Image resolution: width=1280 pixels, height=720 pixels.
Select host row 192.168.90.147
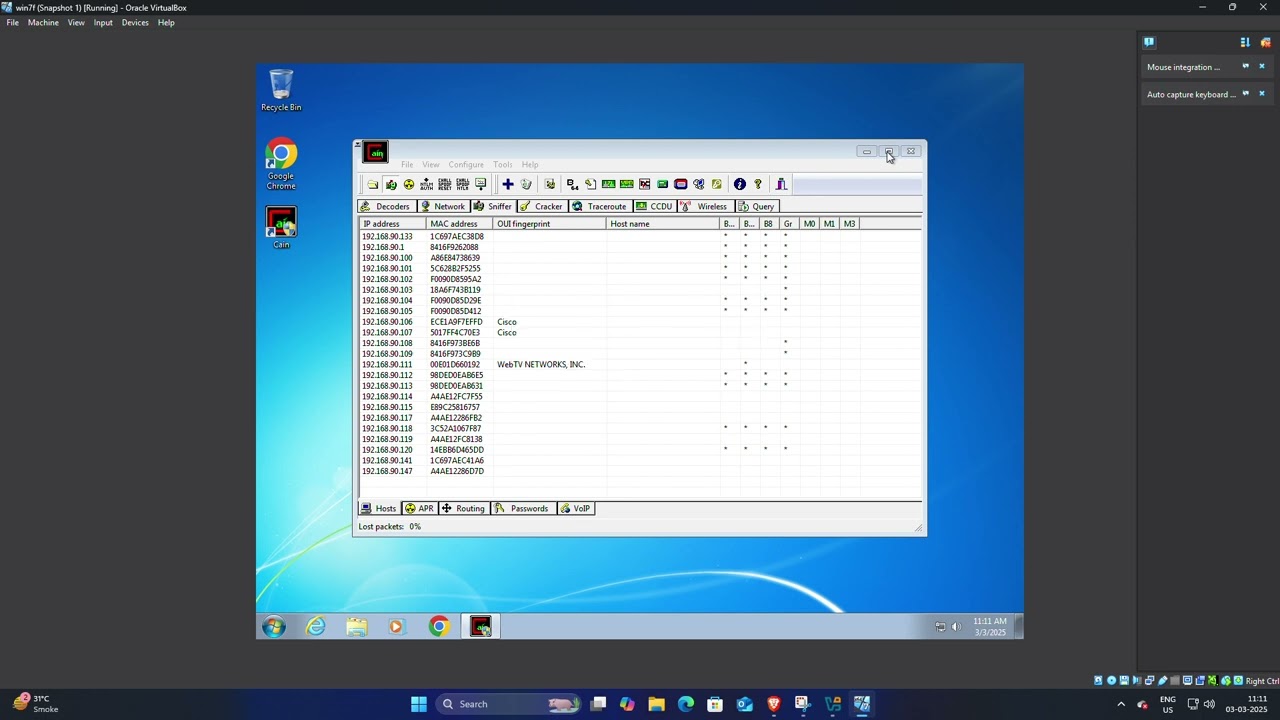(640, 471)
